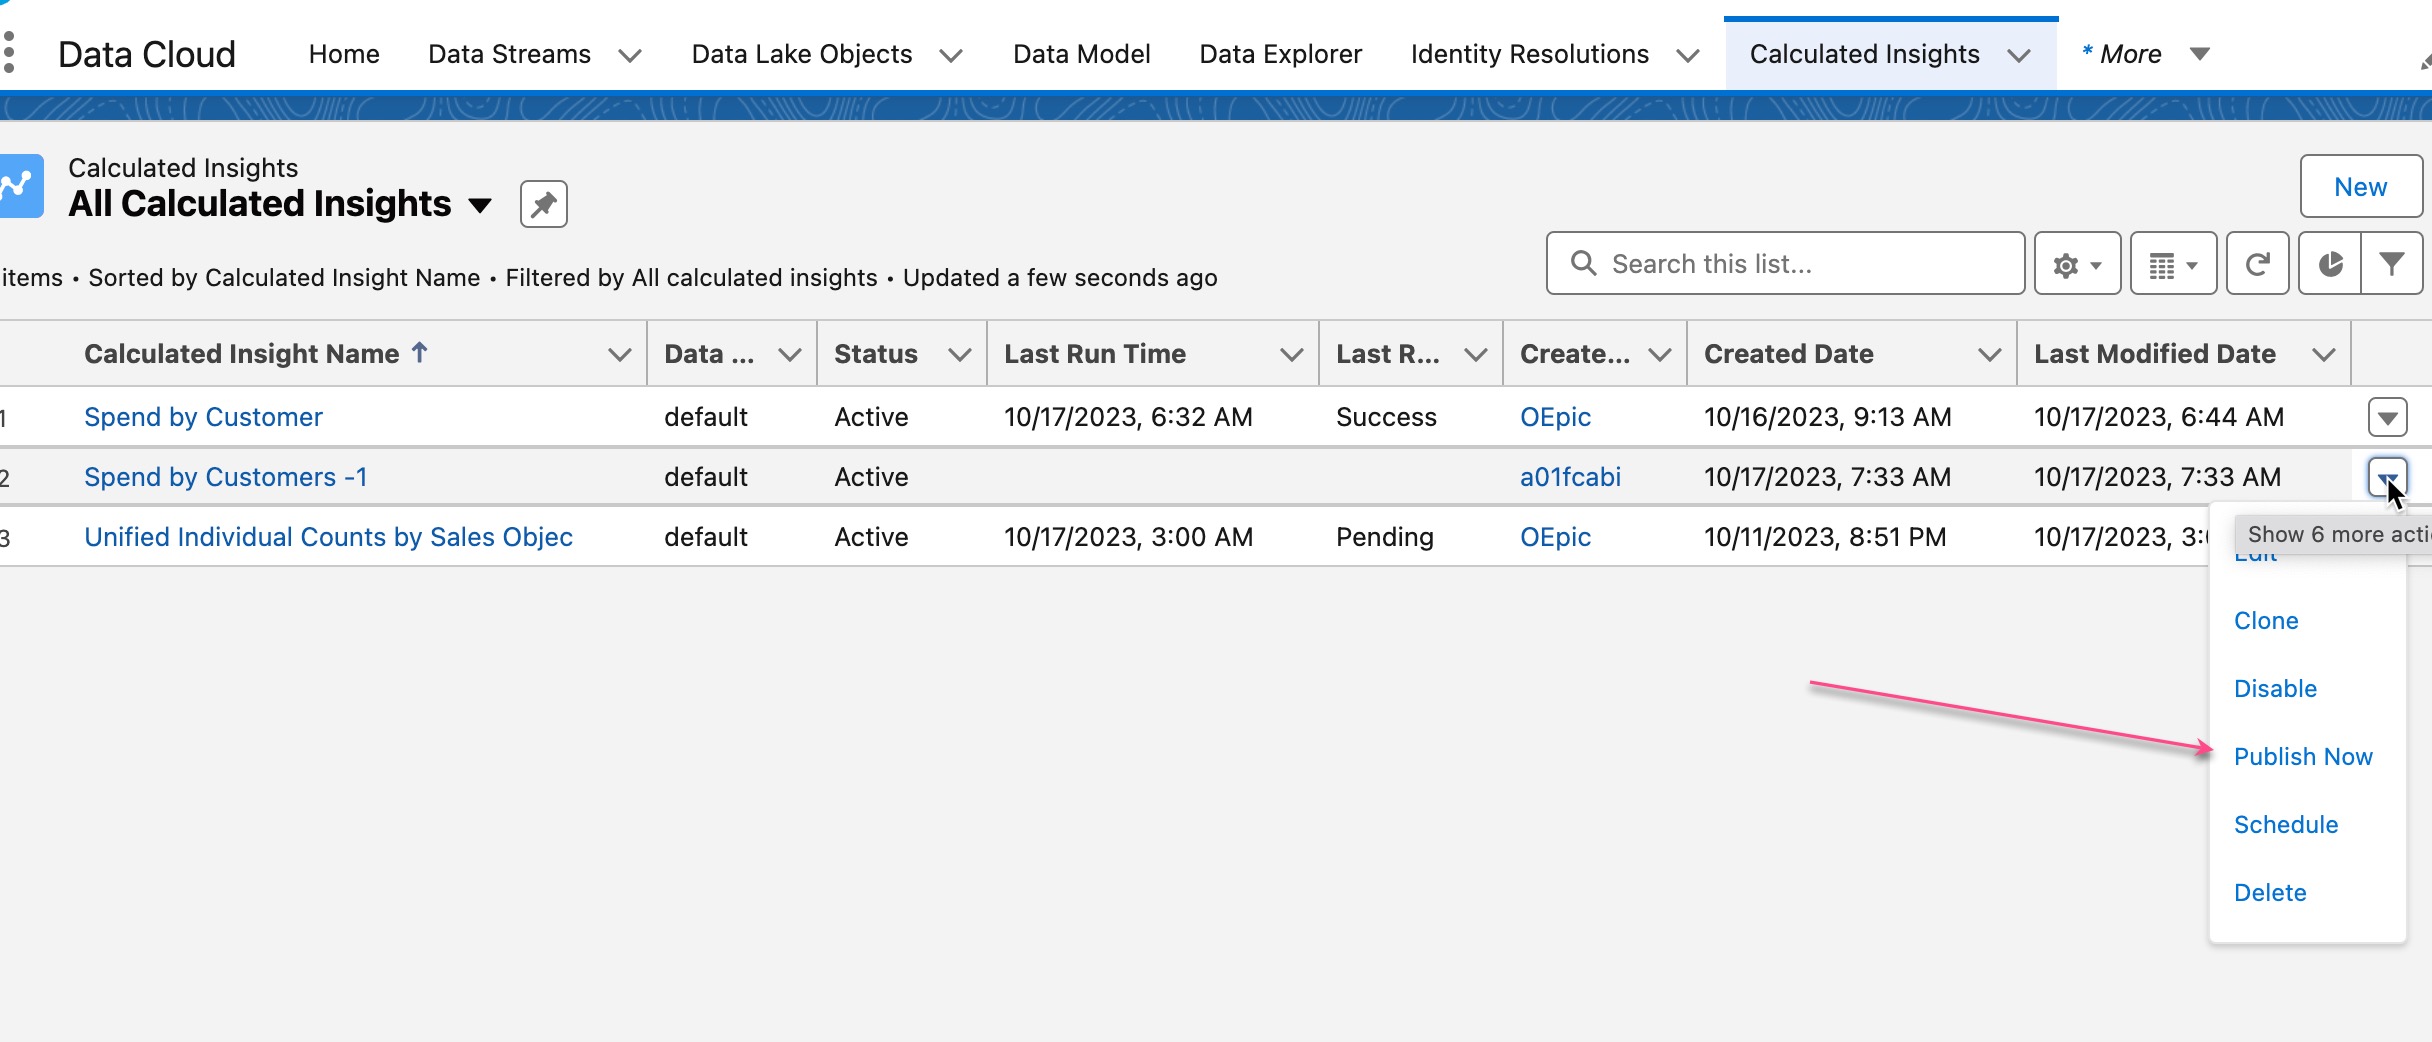Expand the Data Lake Objects chevron
Screen dimensions: 2432x1042
point(951,55)
